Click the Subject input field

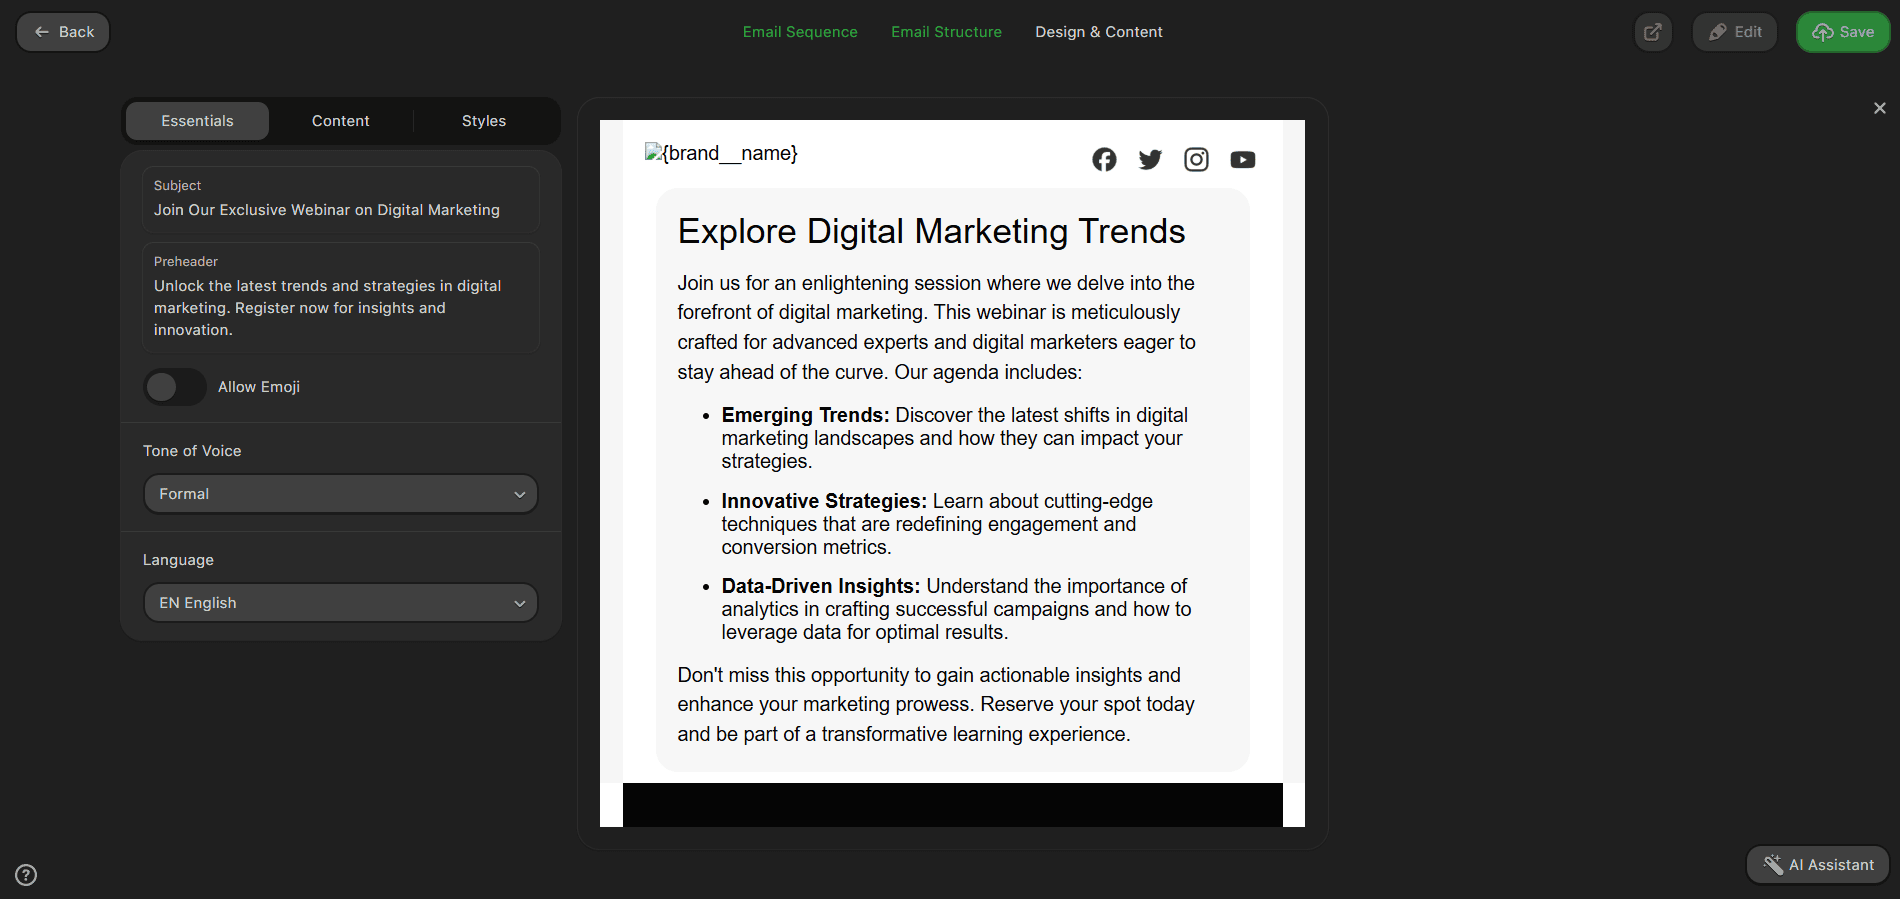tap(341, 210)
